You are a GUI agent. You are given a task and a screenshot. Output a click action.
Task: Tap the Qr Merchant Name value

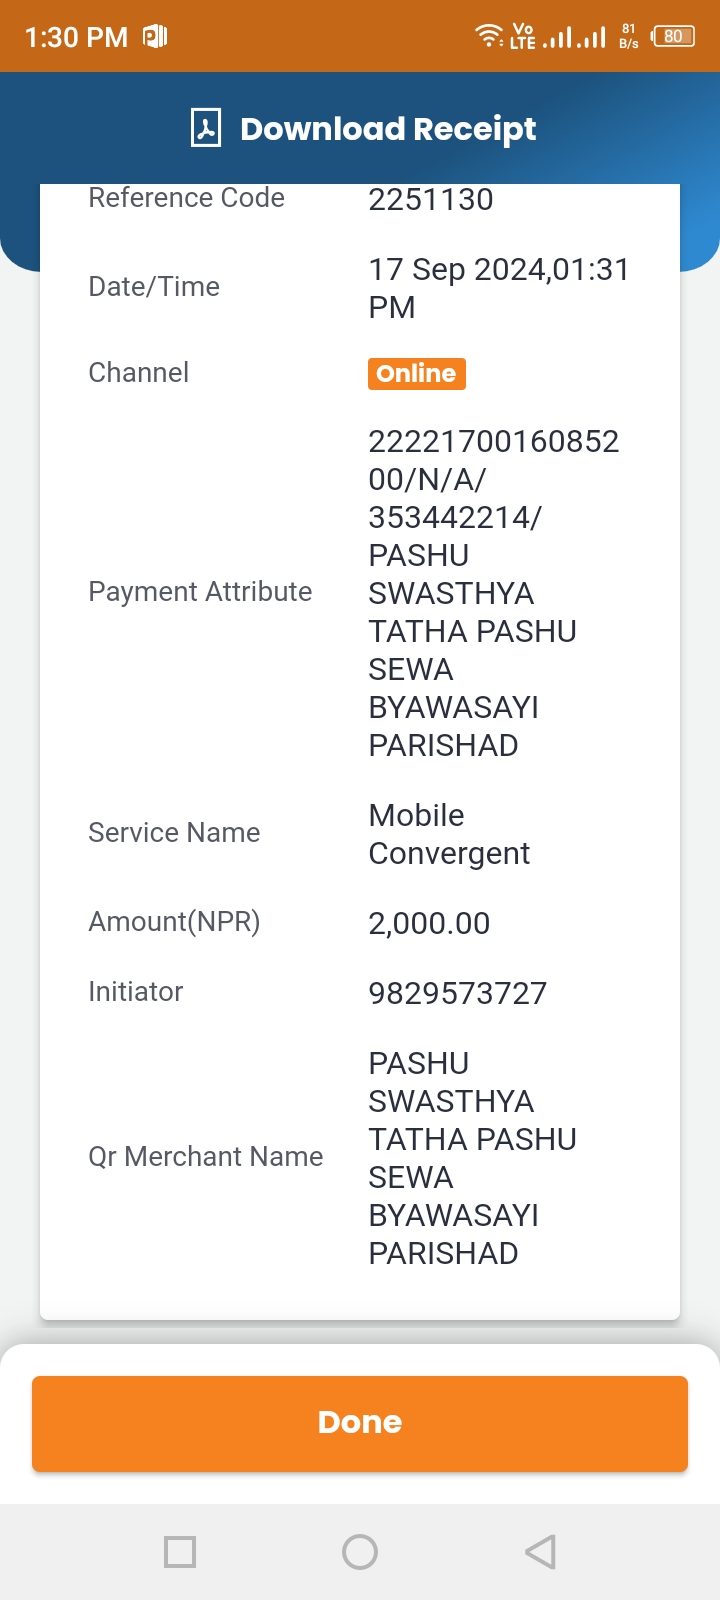pos(472,1158)
